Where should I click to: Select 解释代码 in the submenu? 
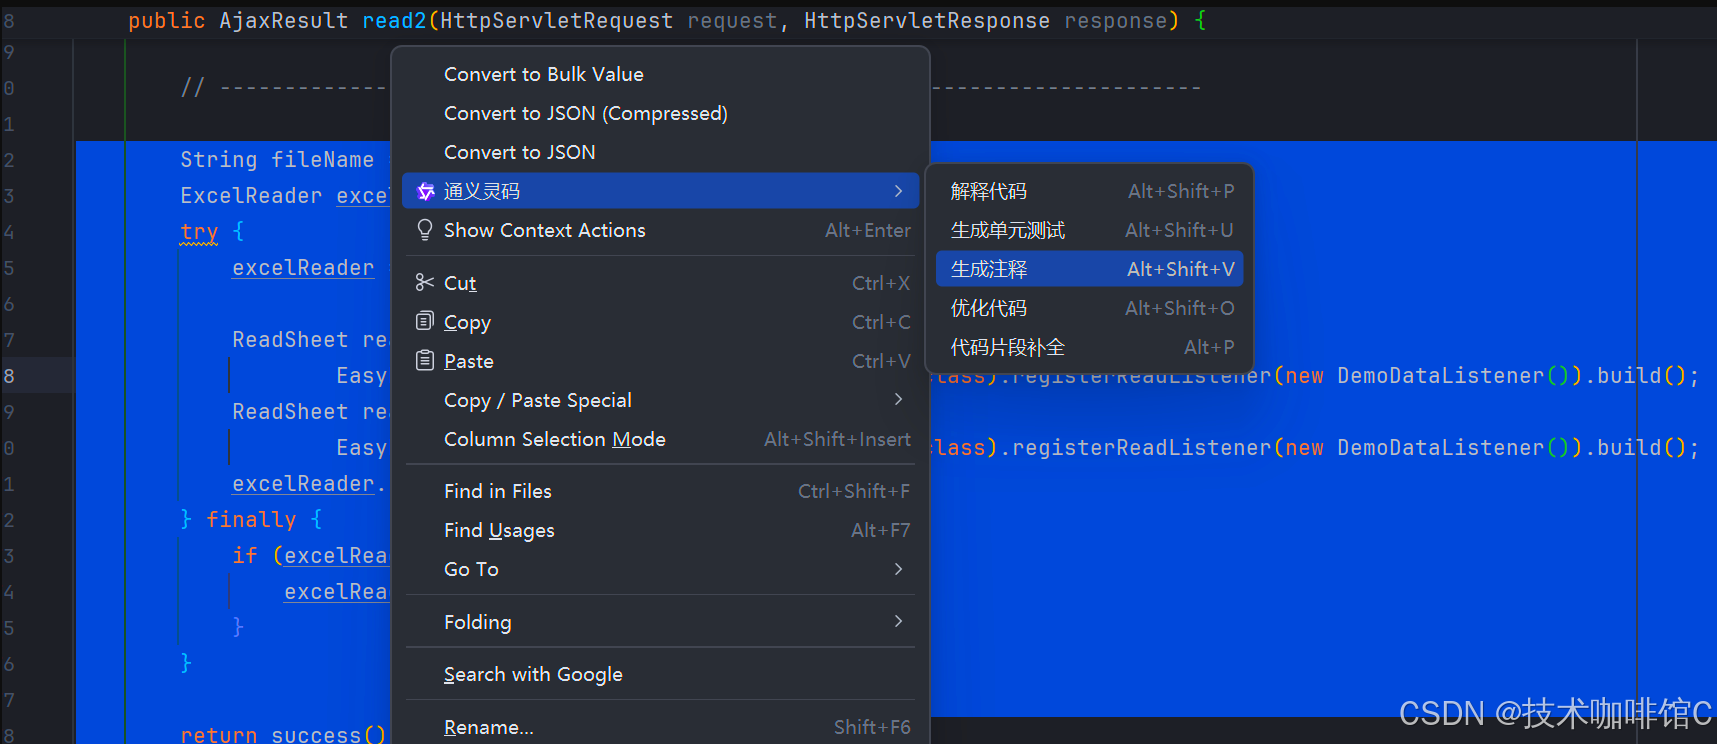(1090, 191)
